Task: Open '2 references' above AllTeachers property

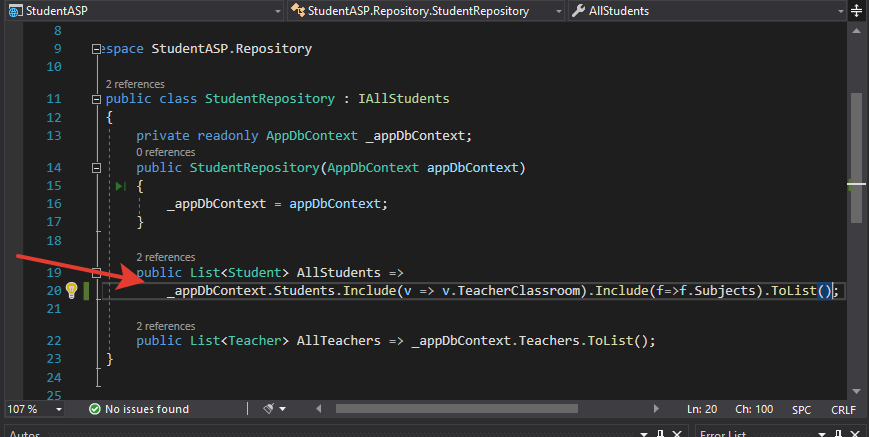Action: 166,326
